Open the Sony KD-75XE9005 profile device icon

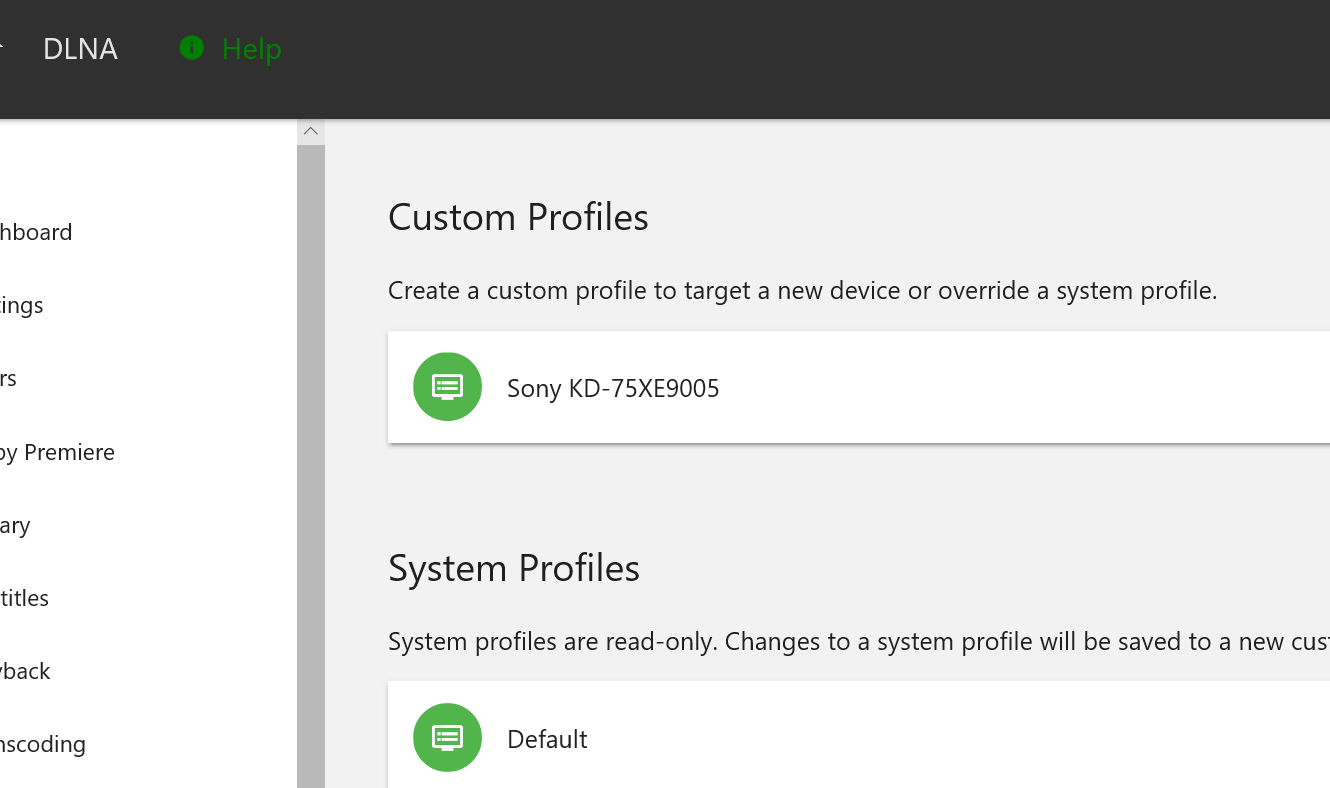point(447,387)
